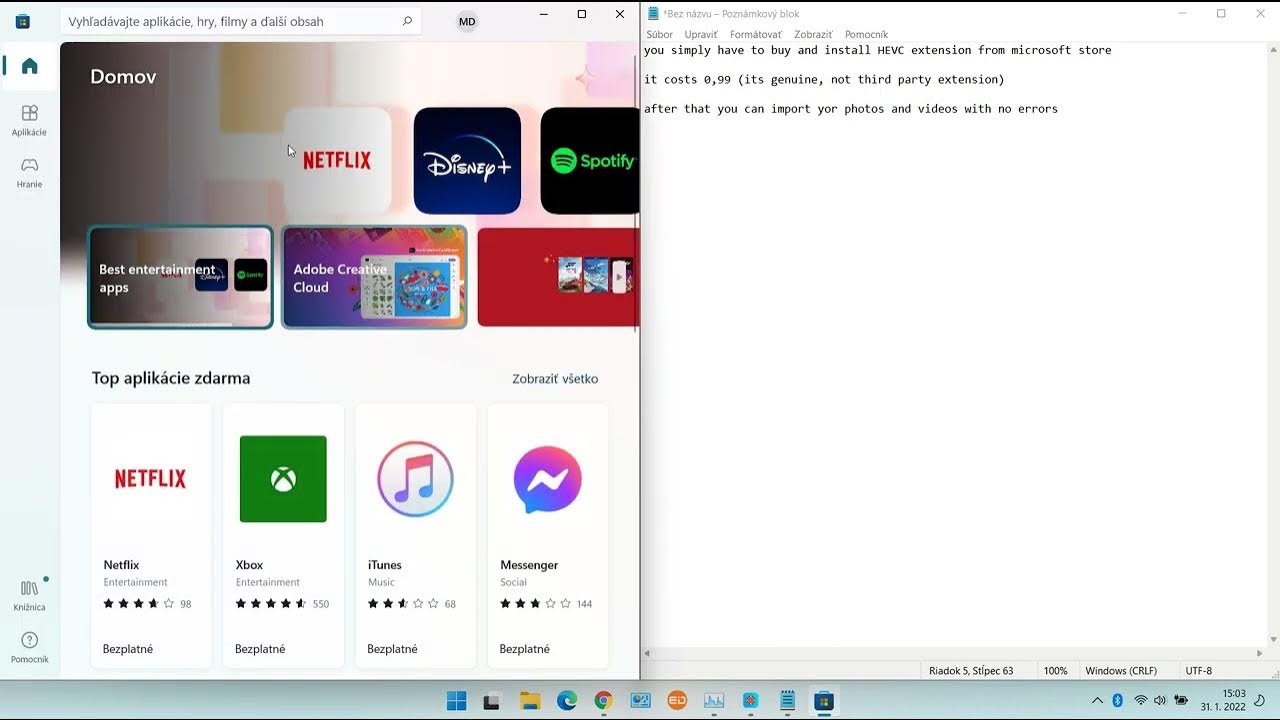Click the Notepad text line about HEVC extension
The width and height of the screenshot is (1280, 720).
tap(877, 50)
